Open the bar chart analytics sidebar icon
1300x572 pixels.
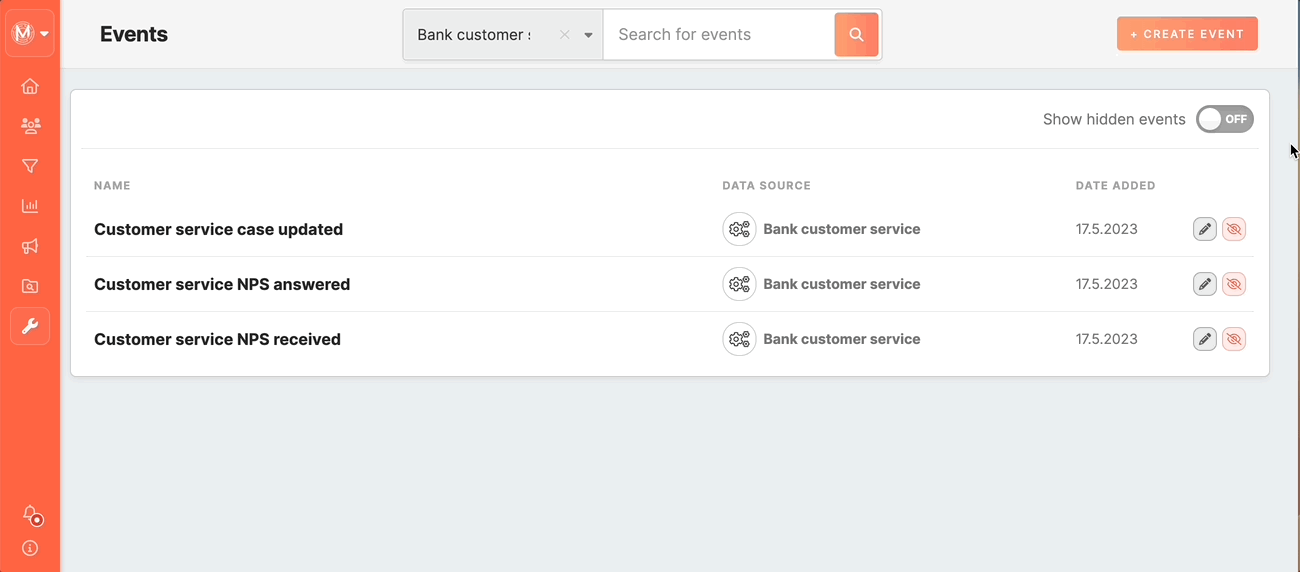pyautogui.click(x=30, y=206)
